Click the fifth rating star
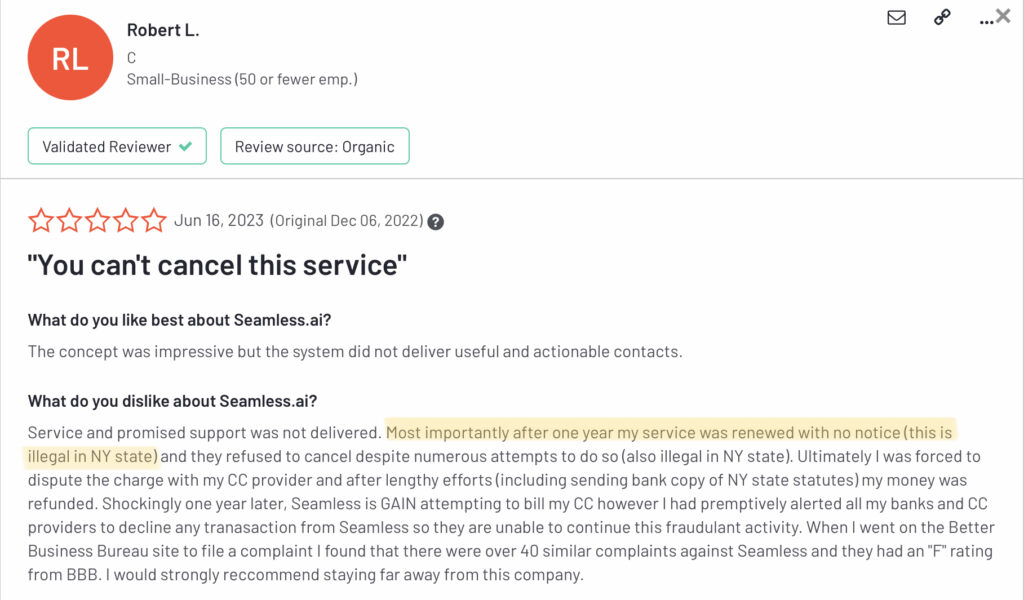Viewport: 1024px width, 600px height. pyautogui.click(x=154, y=221)
